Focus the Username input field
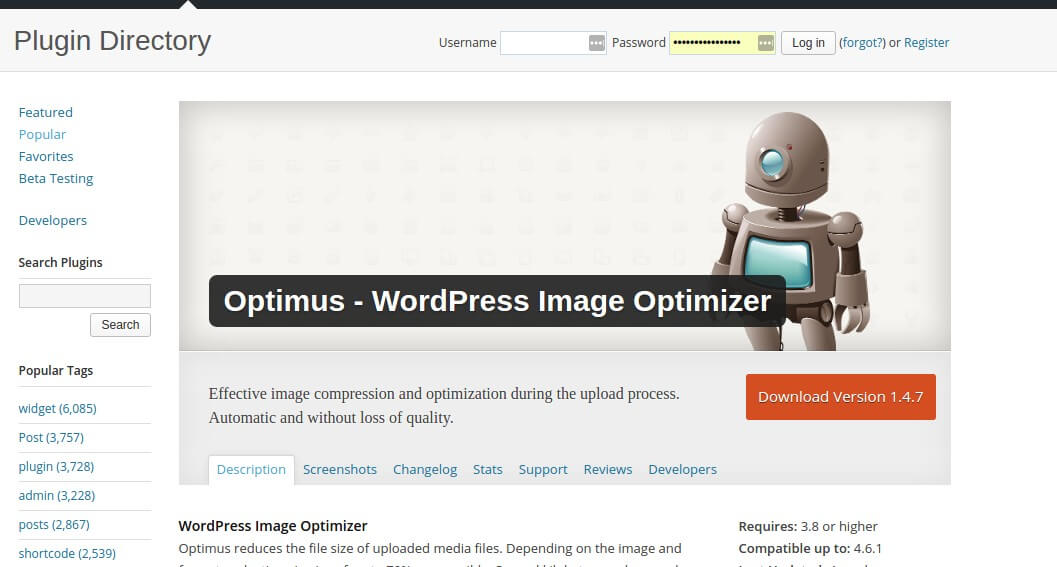 (553, 43)
